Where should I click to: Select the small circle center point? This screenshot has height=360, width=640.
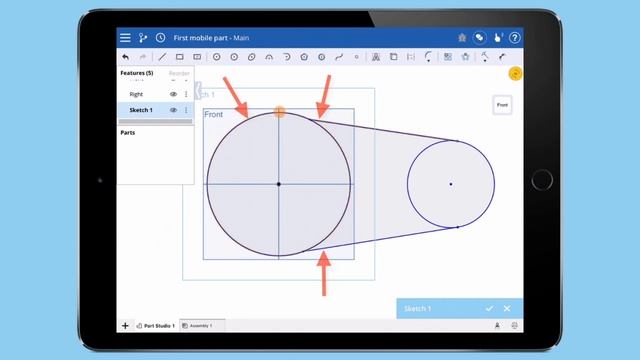[x=451, y=184]
